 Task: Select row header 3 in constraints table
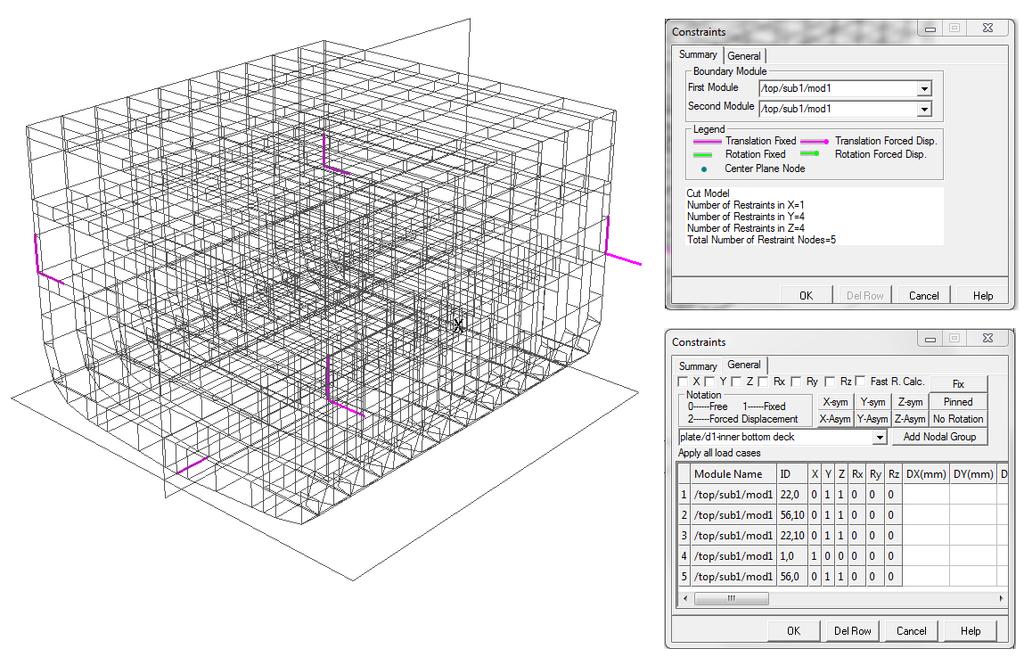tap(684, 536)
